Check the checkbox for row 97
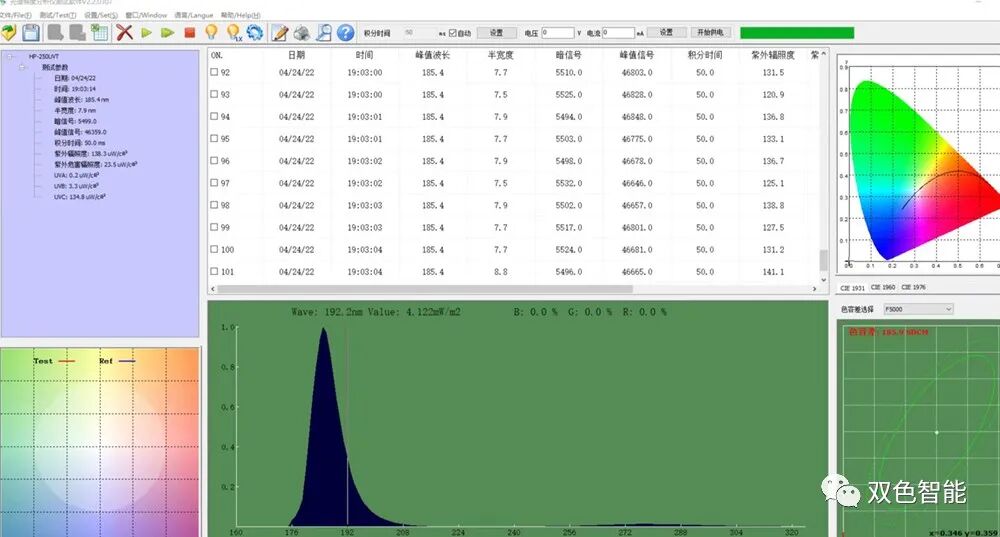The width and height of the screenshot is (1000, 537). 214,183
